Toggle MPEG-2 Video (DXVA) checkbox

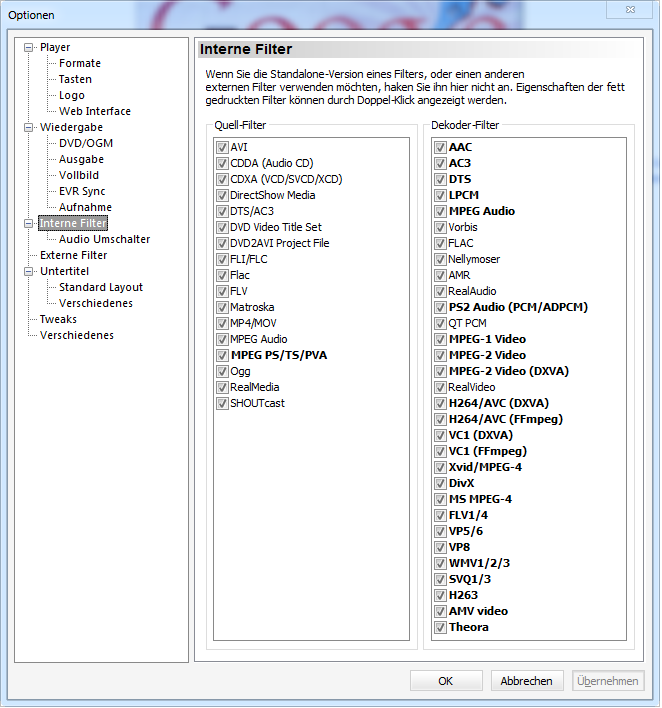coord(440,371)
